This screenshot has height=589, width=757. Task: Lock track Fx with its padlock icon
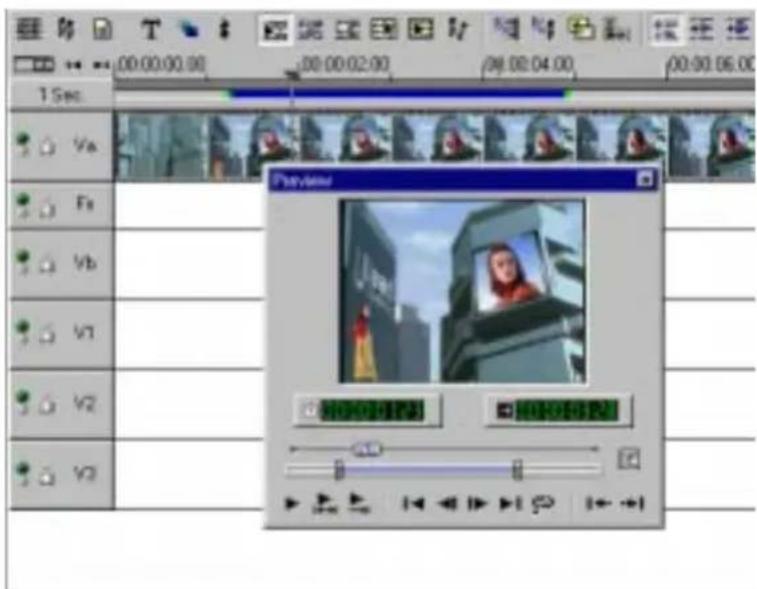pyautogui.click(x=47, y=208)
